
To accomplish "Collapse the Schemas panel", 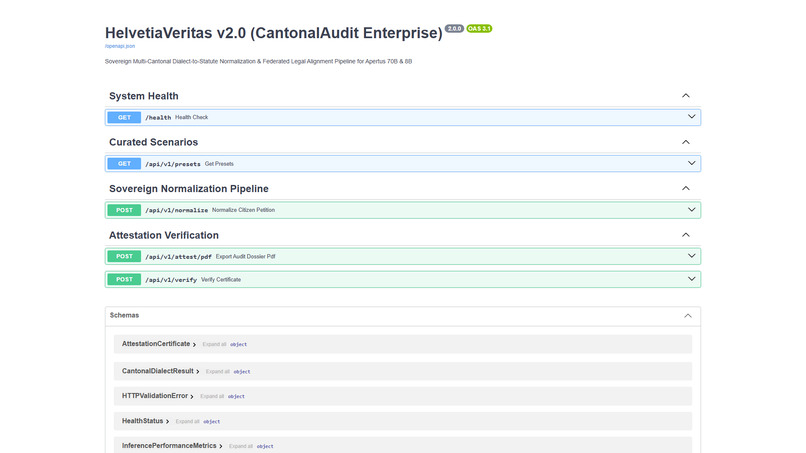I will tap(688, 316).
